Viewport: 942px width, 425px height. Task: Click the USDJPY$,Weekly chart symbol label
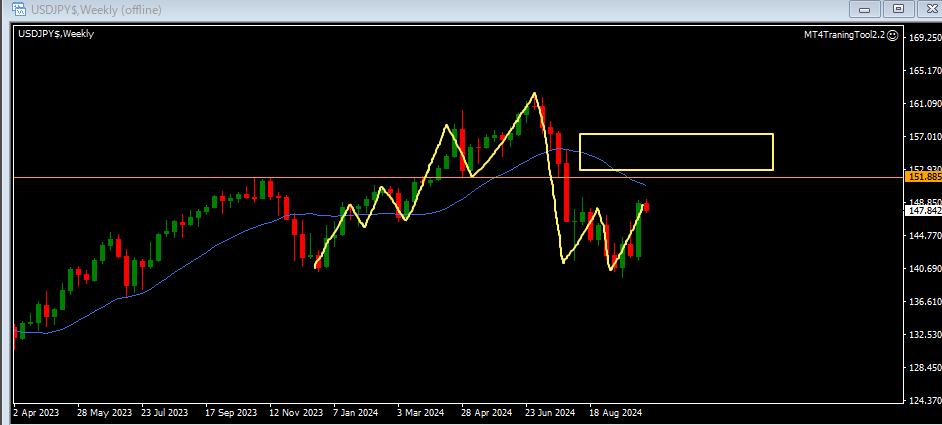(x=57, y=34)
